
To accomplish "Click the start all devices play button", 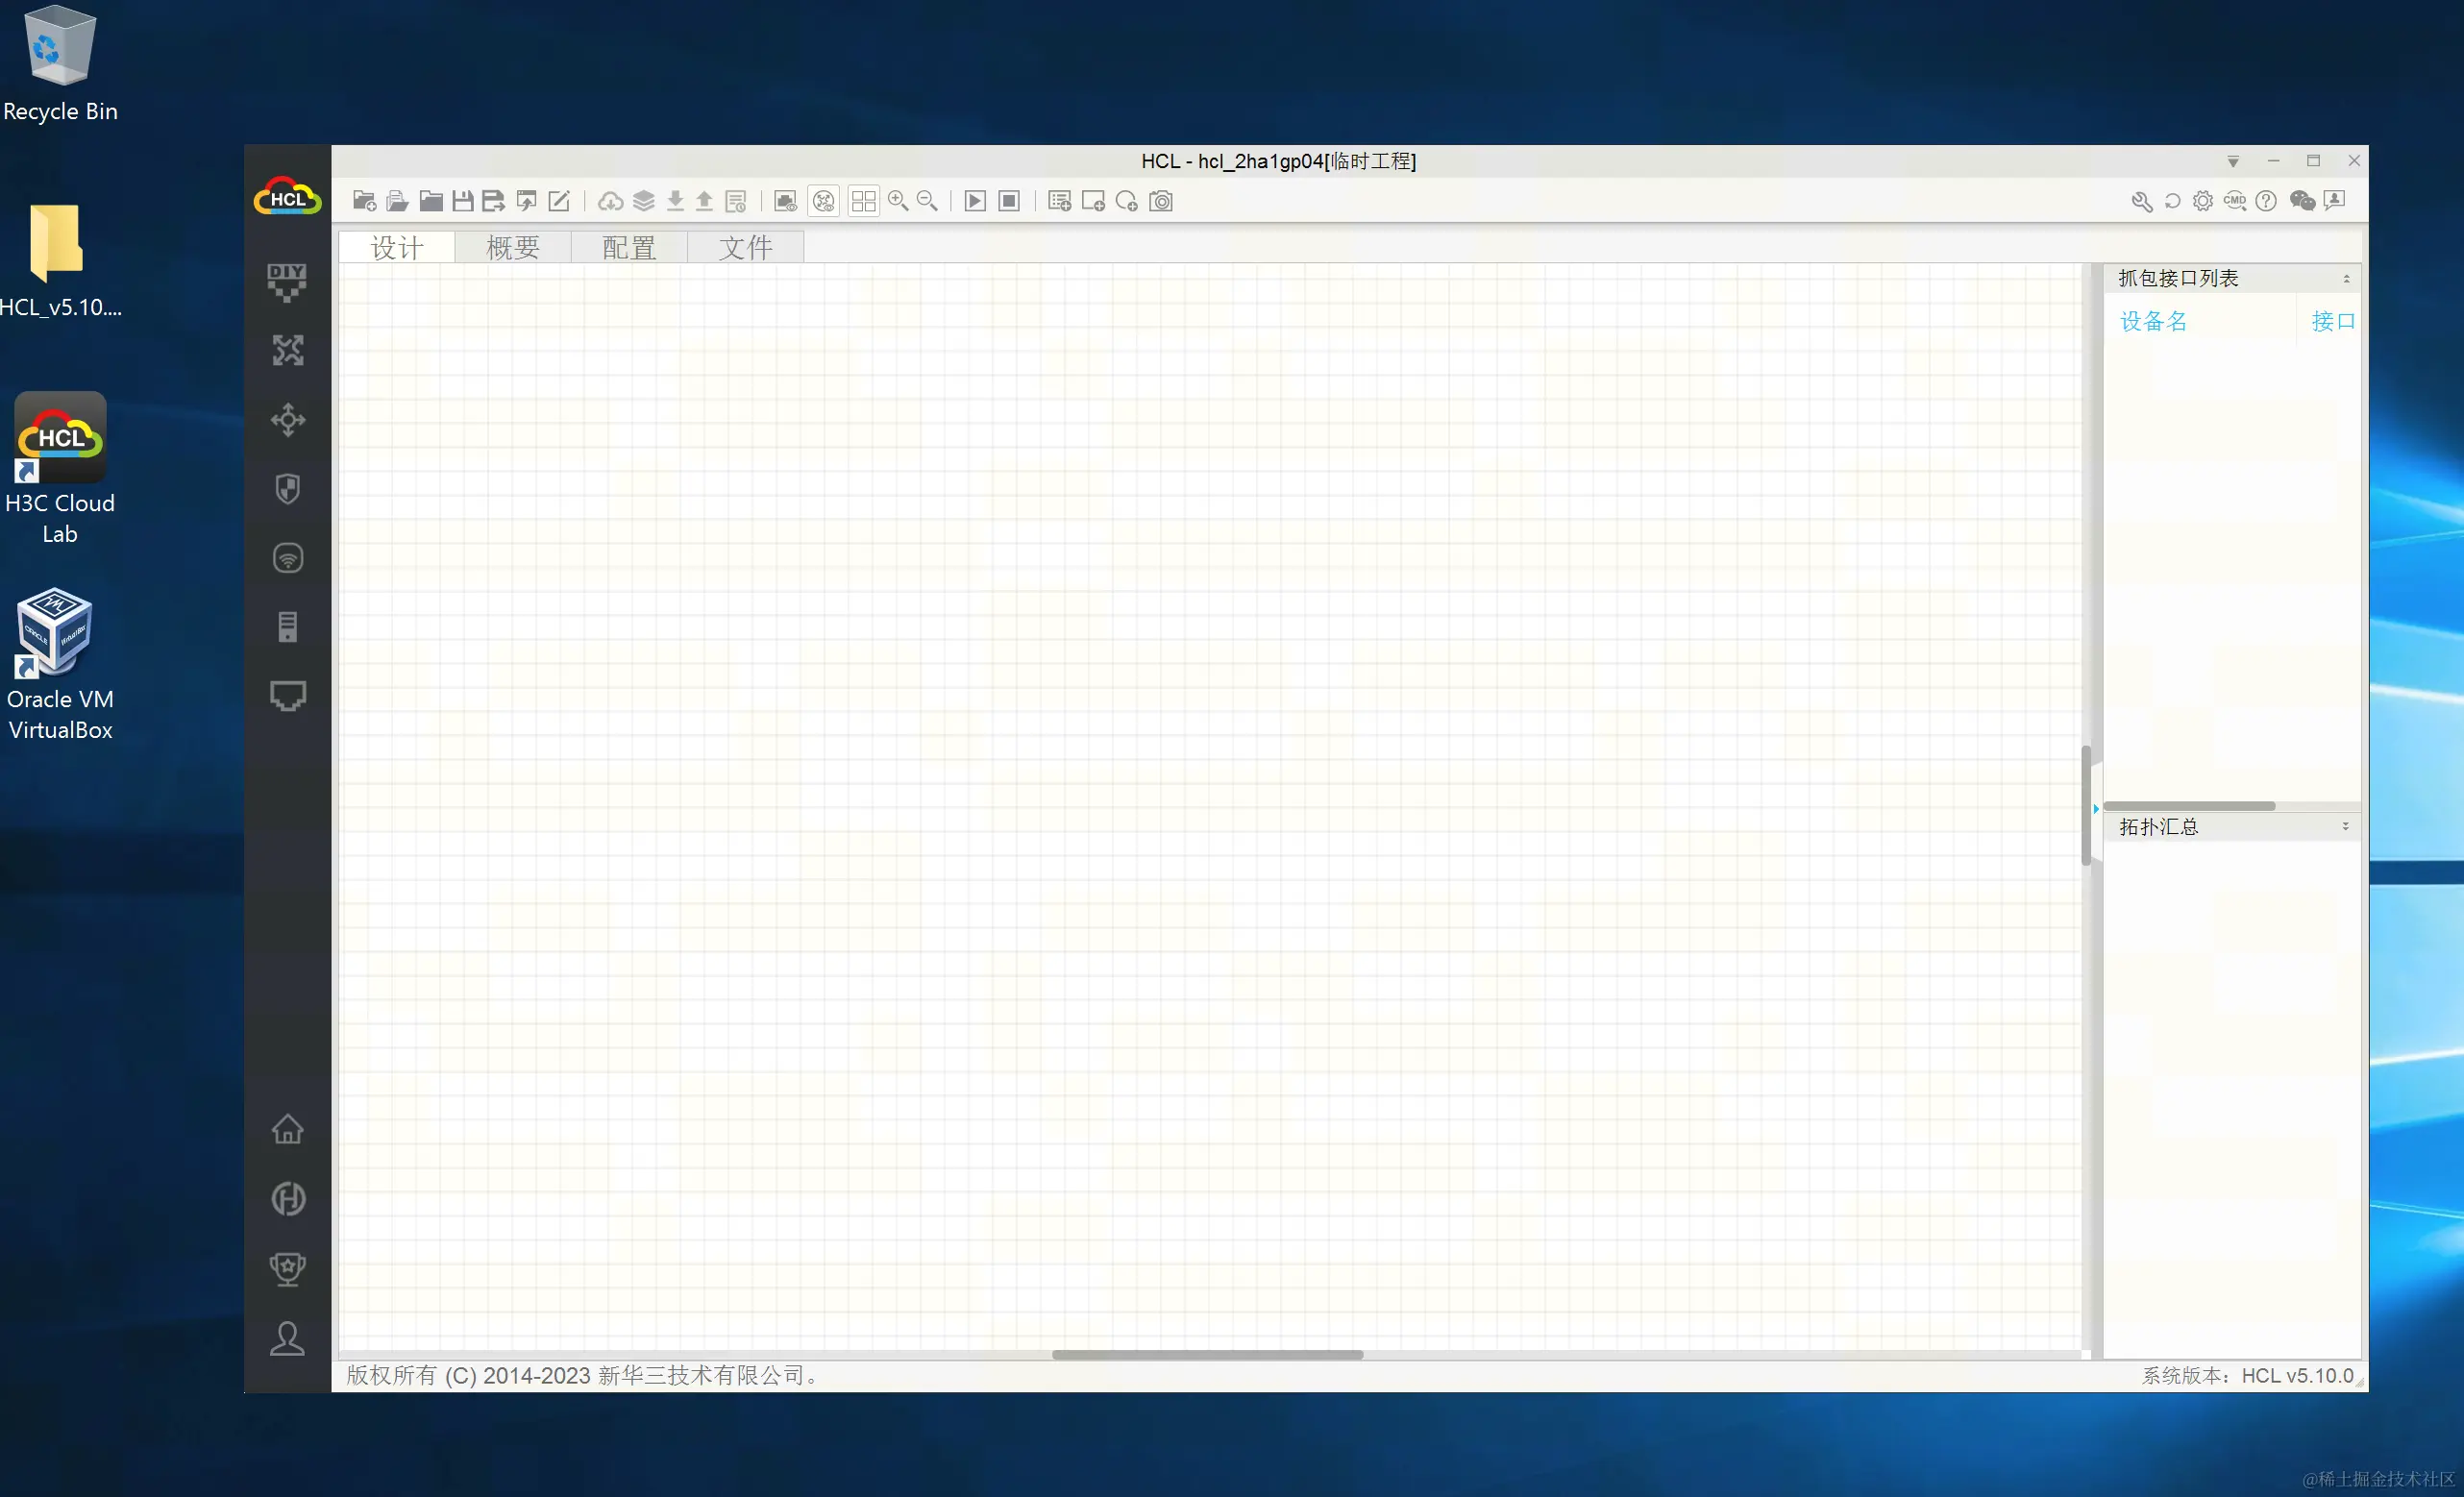I will click(974, 201).
